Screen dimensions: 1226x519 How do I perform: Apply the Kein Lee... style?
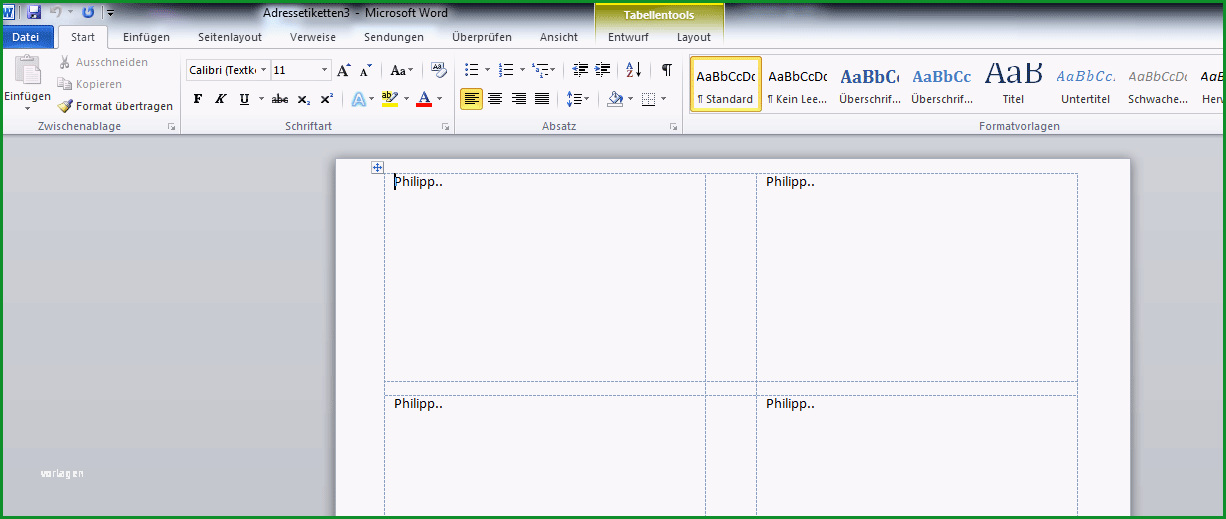point(797,83)
